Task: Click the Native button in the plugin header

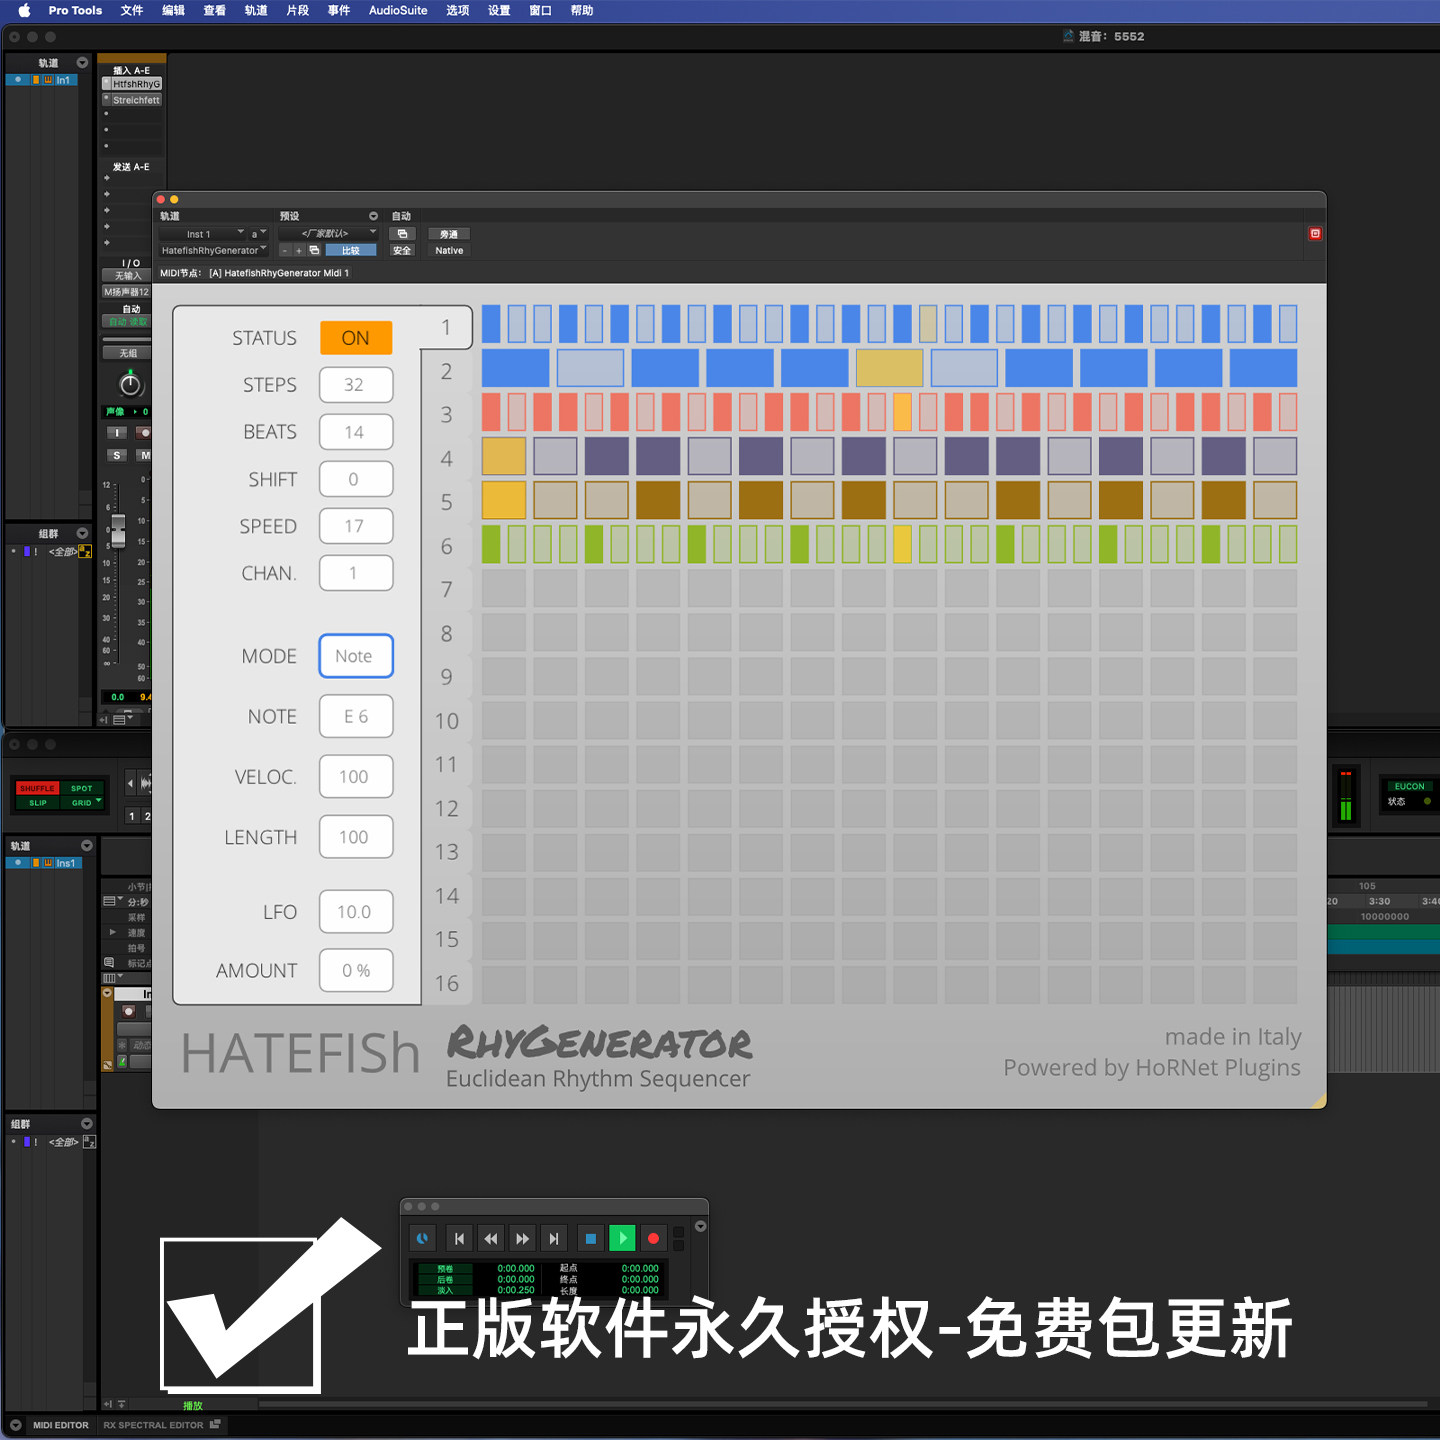Action: click(449, 250)
